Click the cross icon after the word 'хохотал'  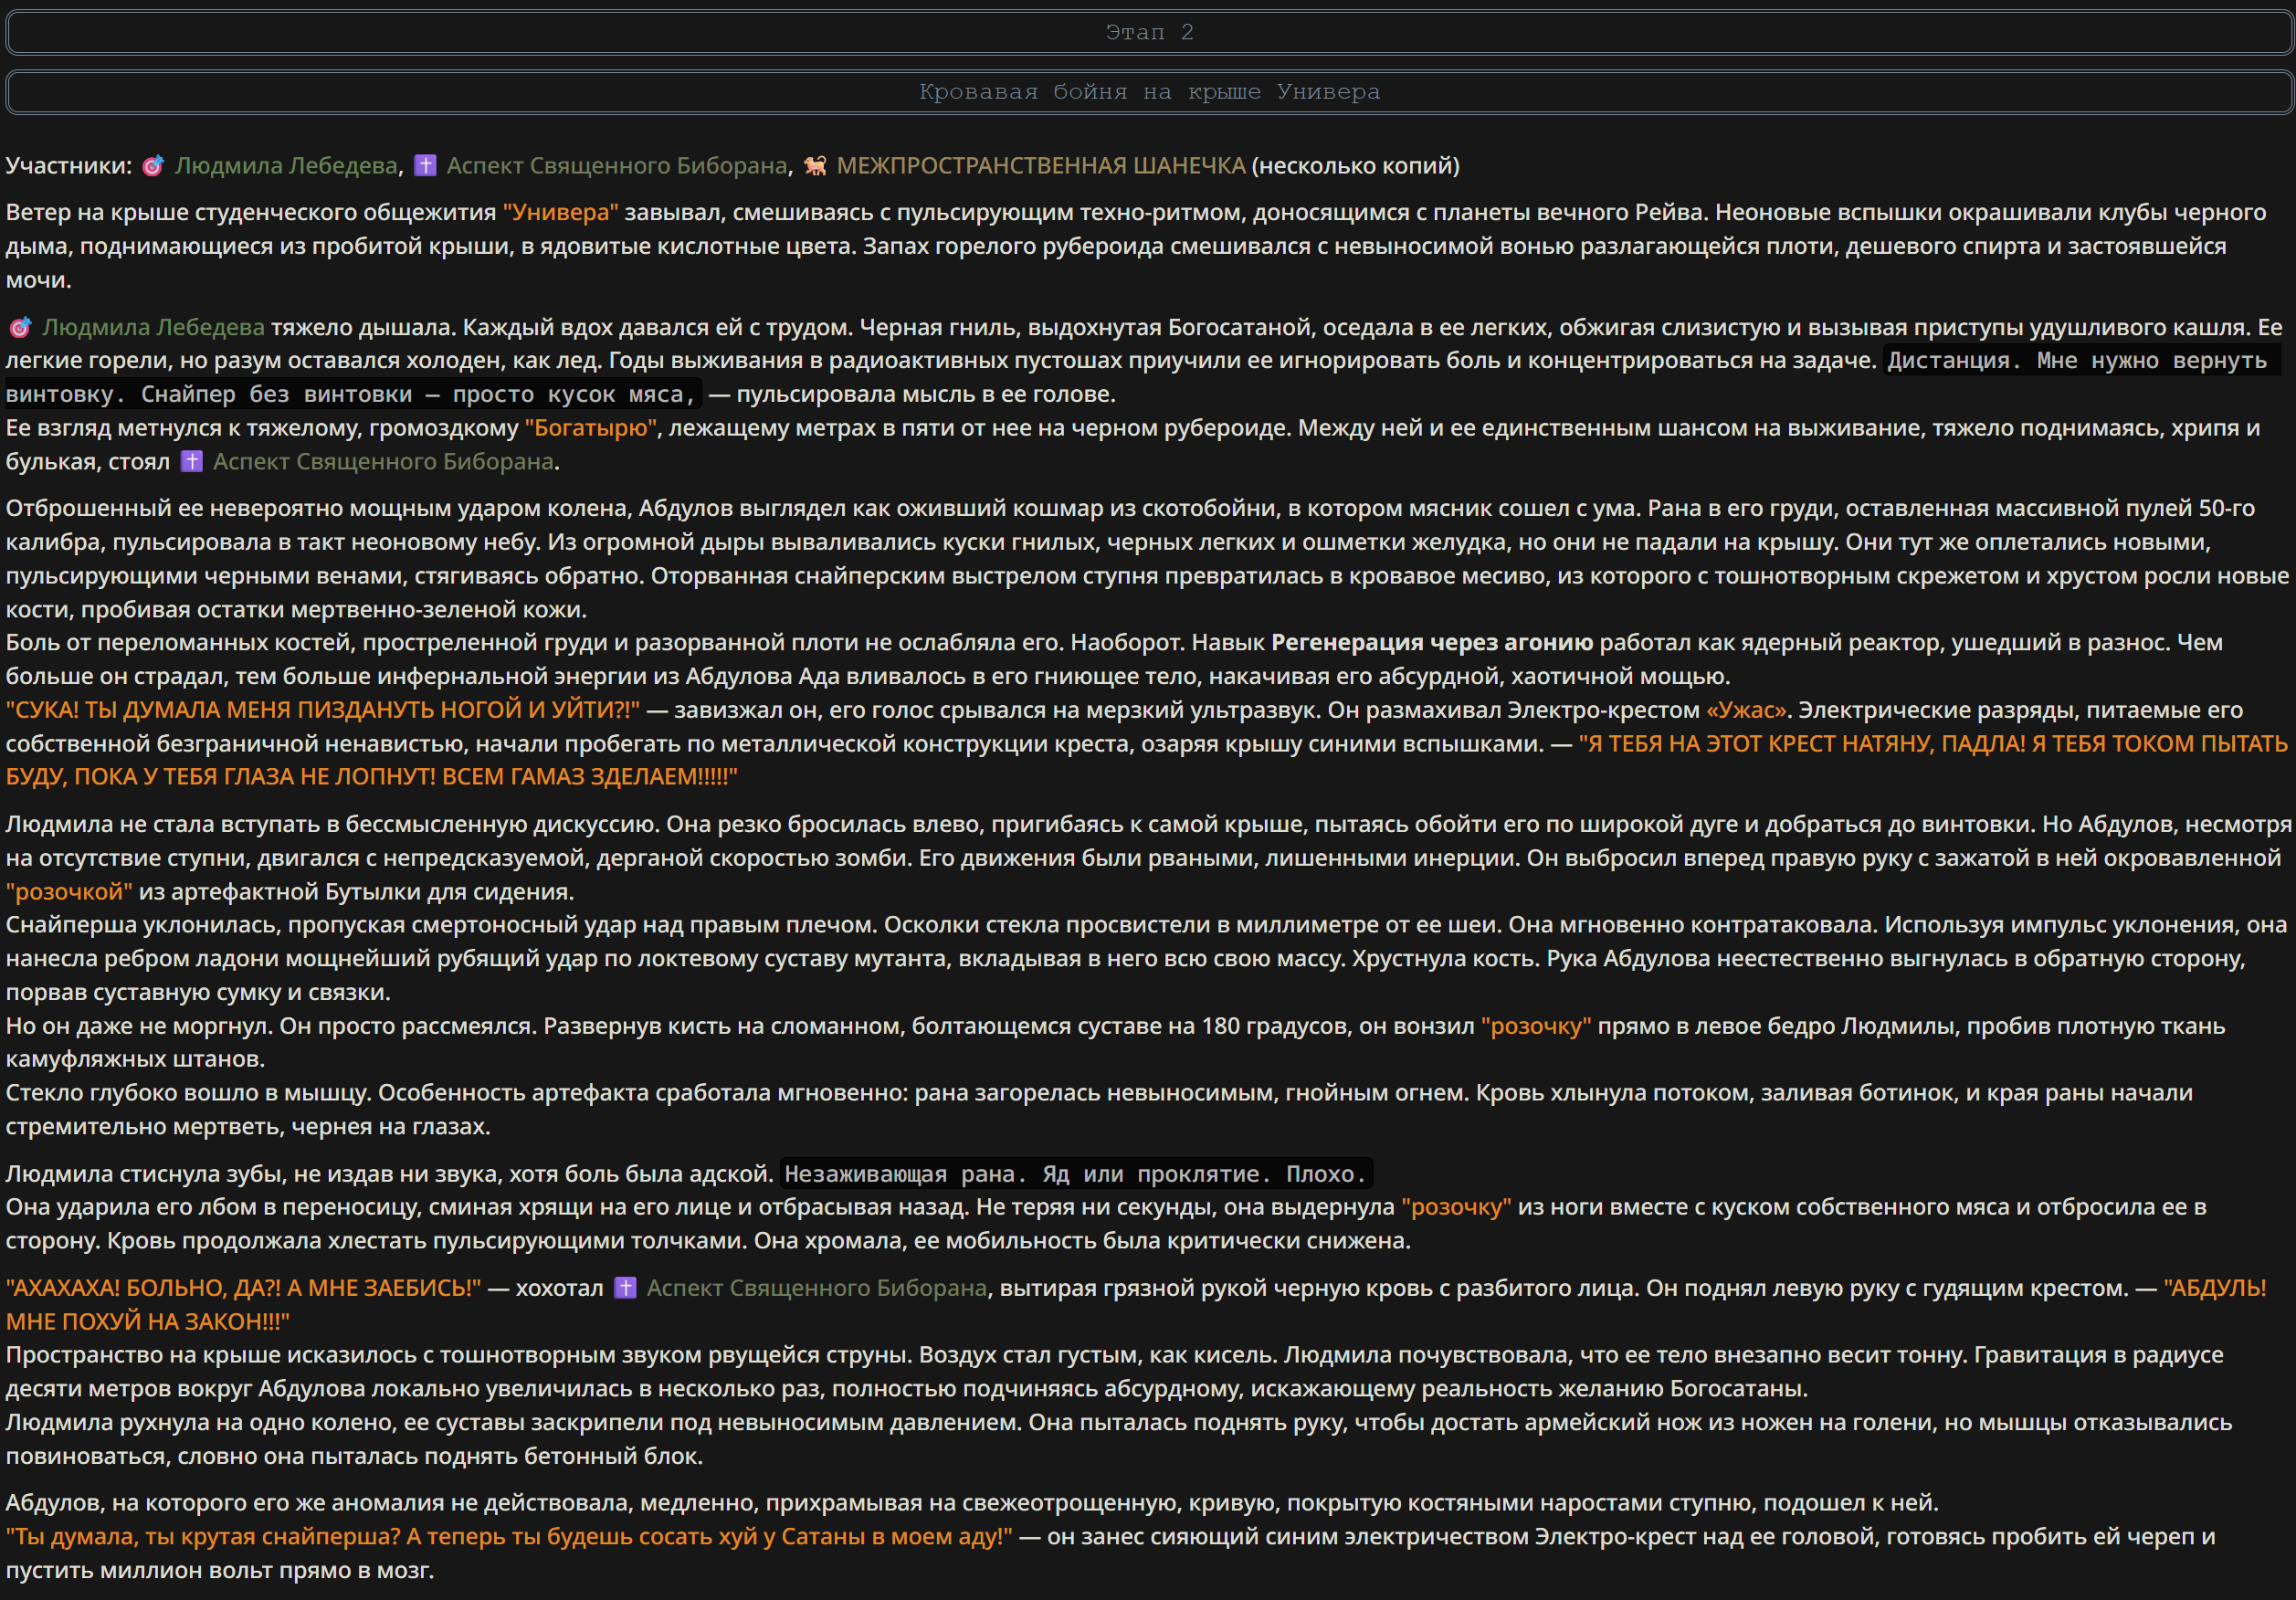[x=625, y=1288]
